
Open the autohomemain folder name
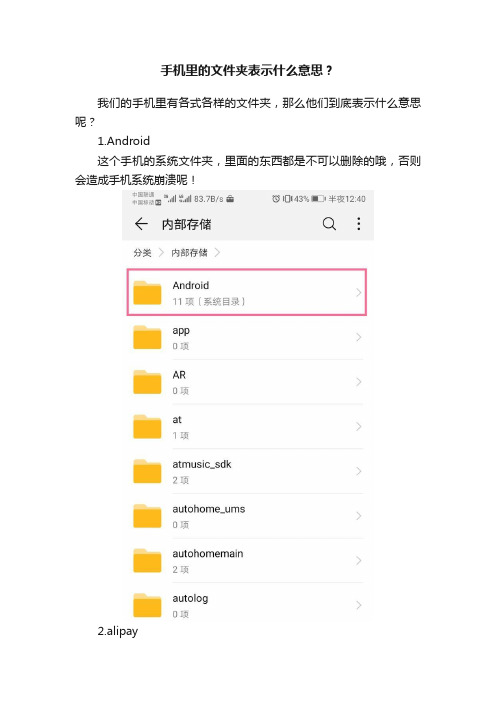click(x=208, y=554)
